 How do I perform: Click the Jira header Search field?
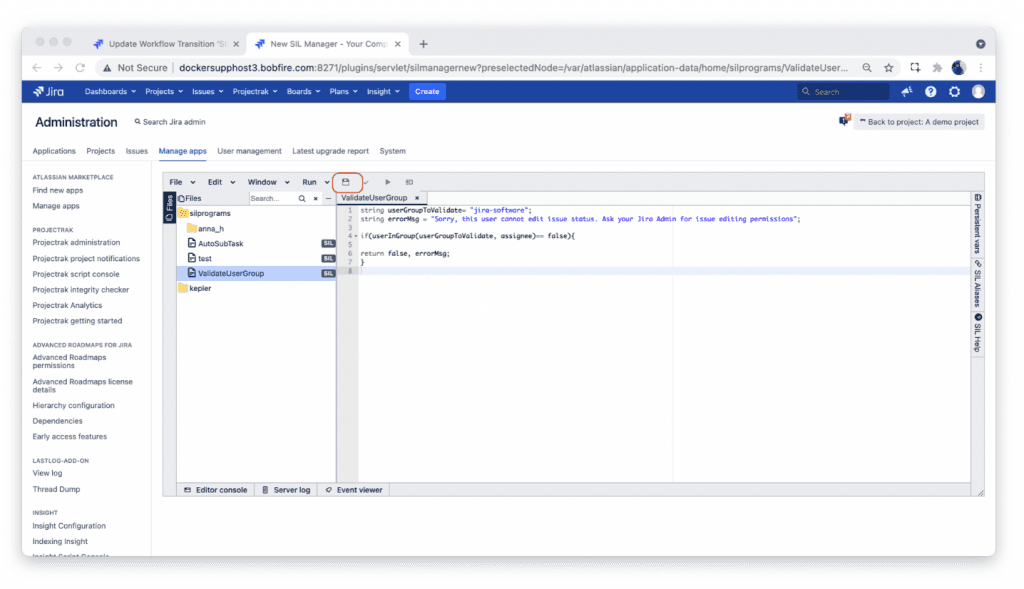click(843, 91)
